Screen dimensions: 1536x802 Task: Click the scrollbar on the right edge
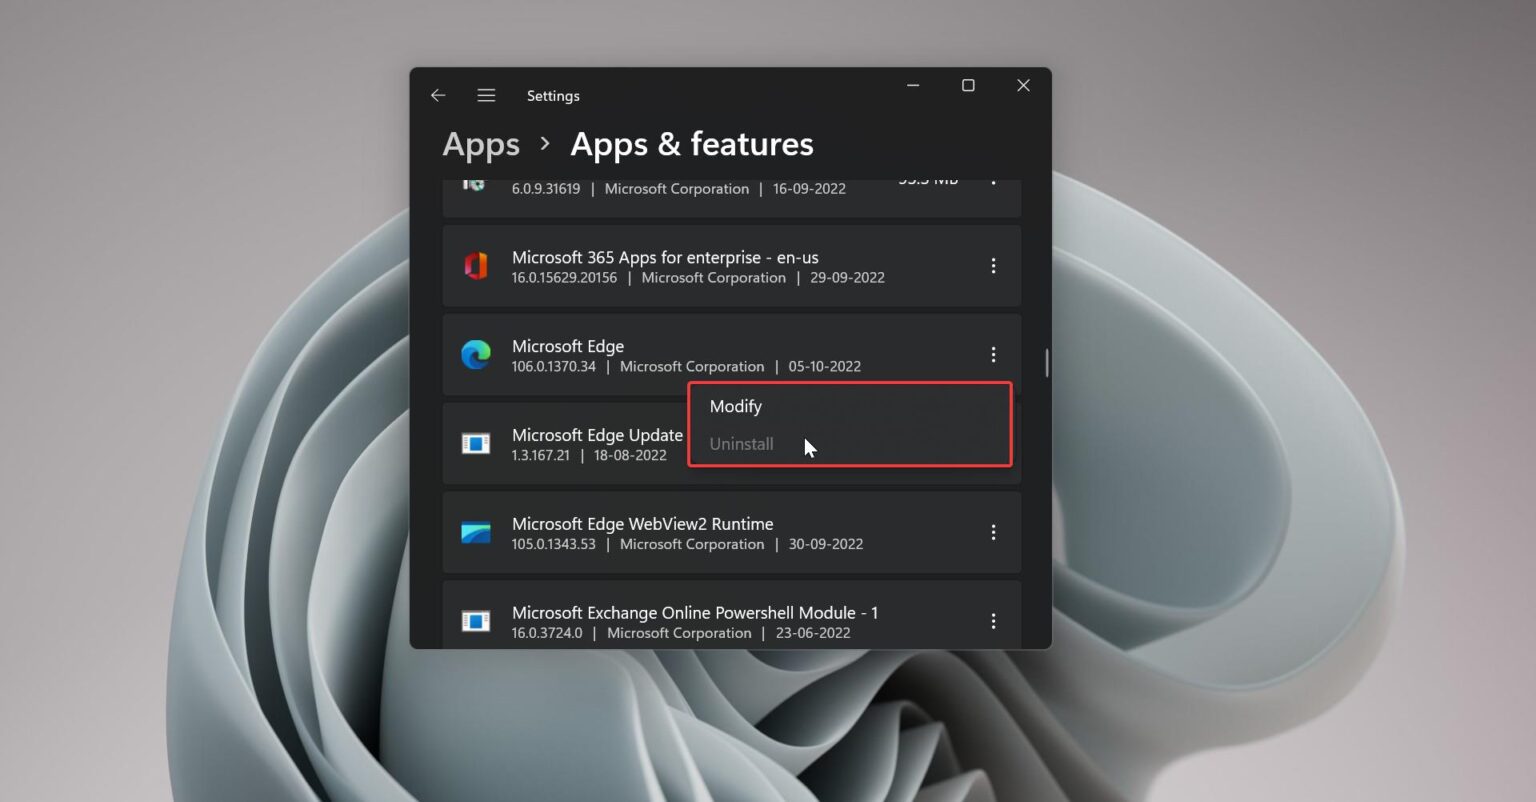click(x=1046, y=363)
